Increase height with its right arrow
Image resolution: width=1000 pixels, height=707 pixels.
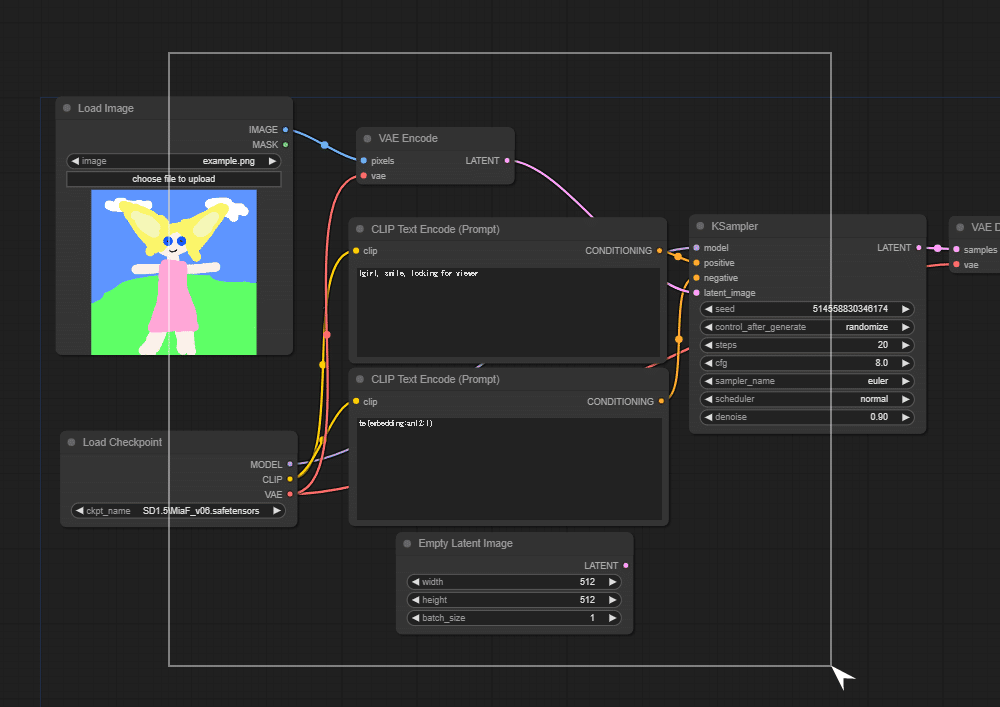tap(612, 600)
